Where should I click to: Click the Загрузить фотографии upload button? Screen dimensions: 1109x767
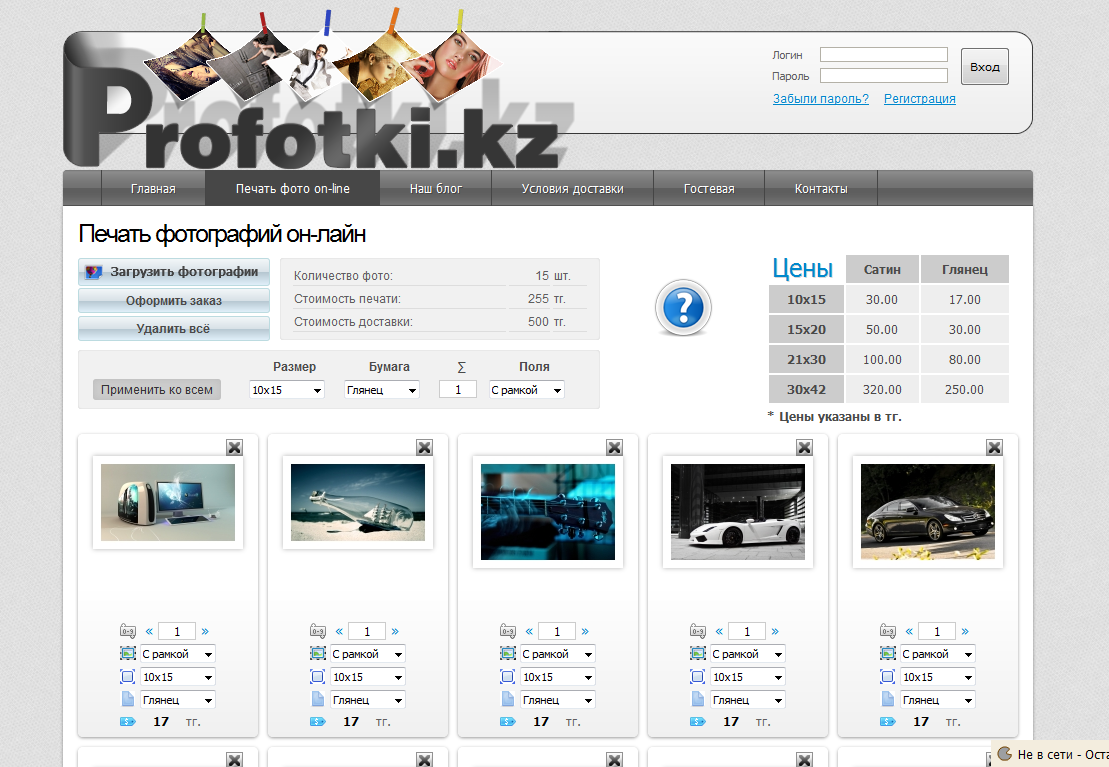(x=174, y=271)
